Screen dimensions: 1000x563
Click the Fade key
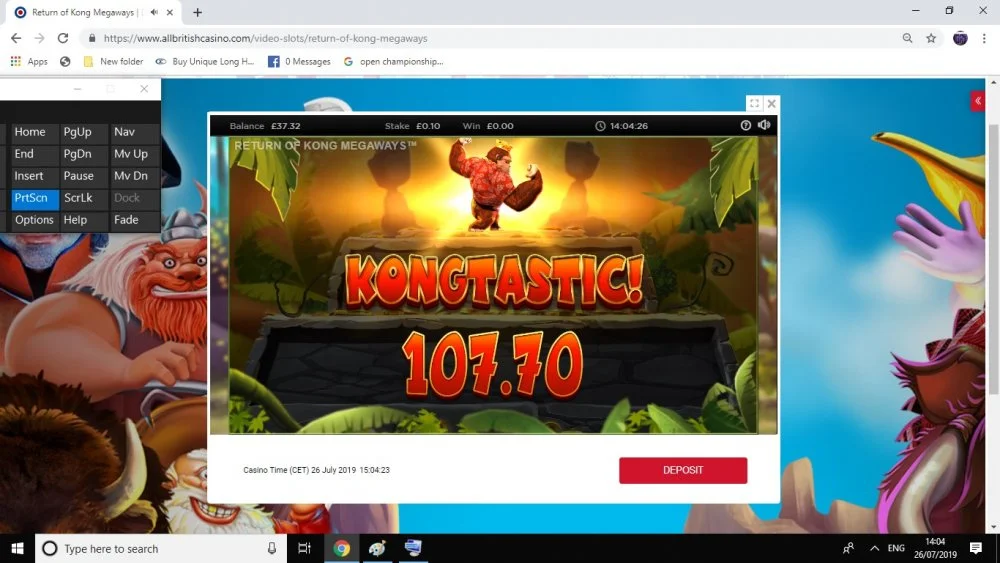[135, 220]
